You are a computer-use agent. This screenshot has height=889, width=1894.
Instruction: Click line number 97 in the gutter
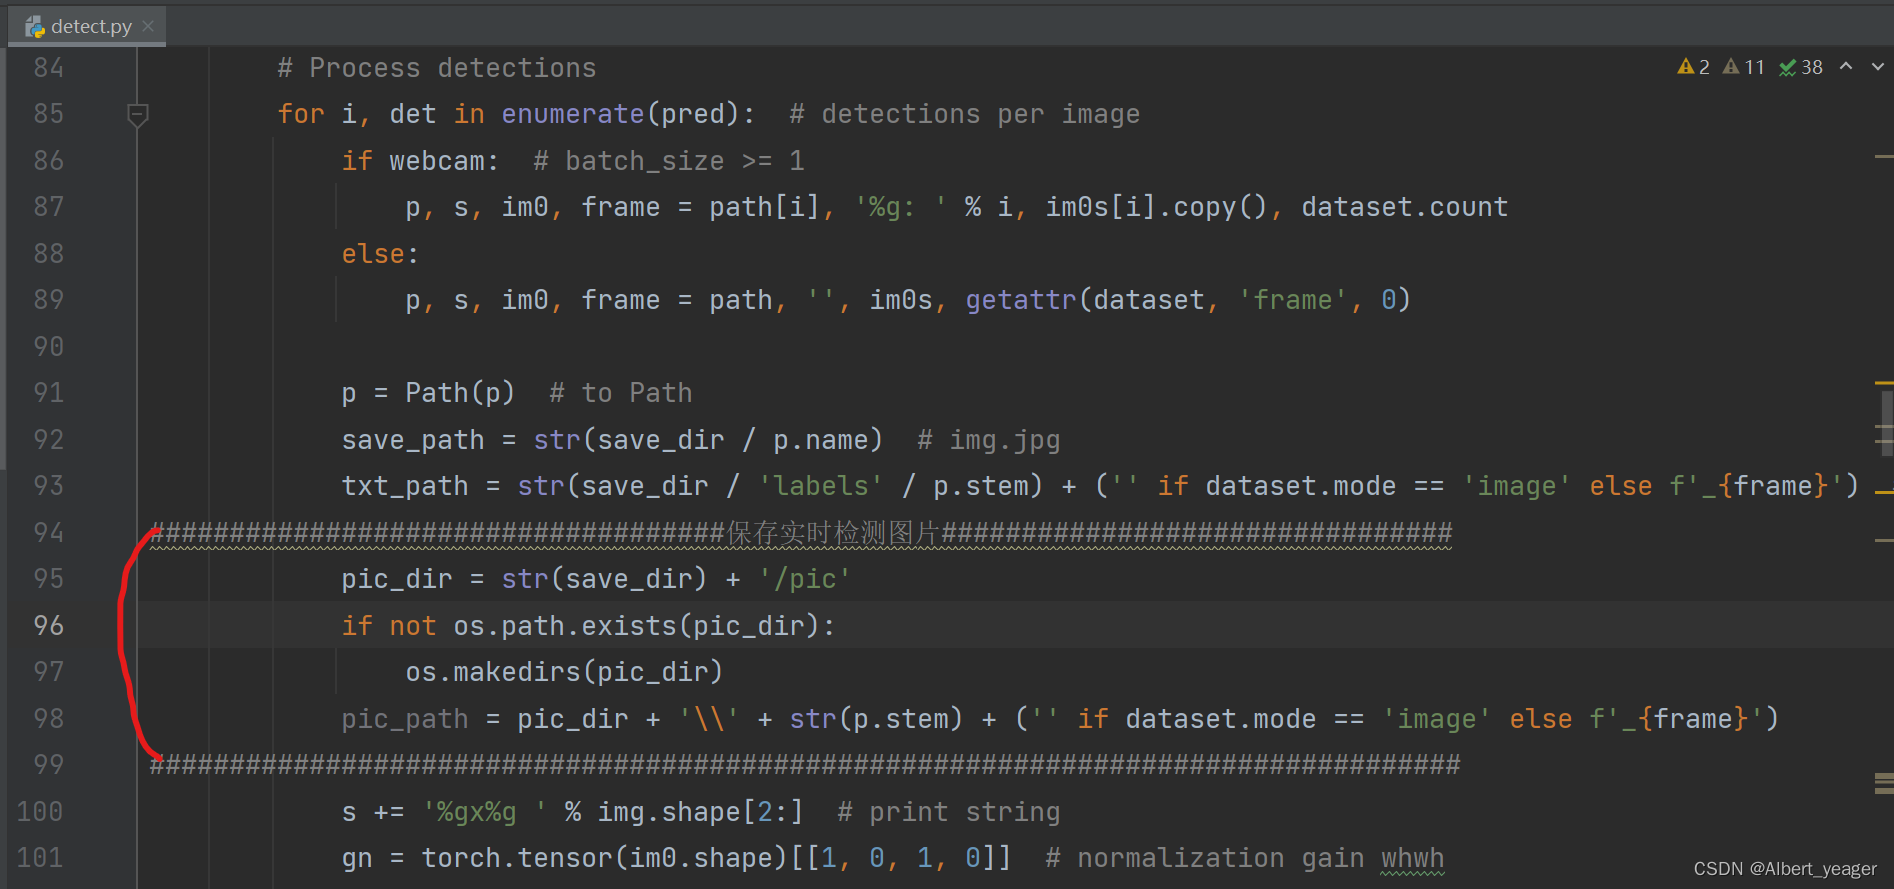coord(48,672)
